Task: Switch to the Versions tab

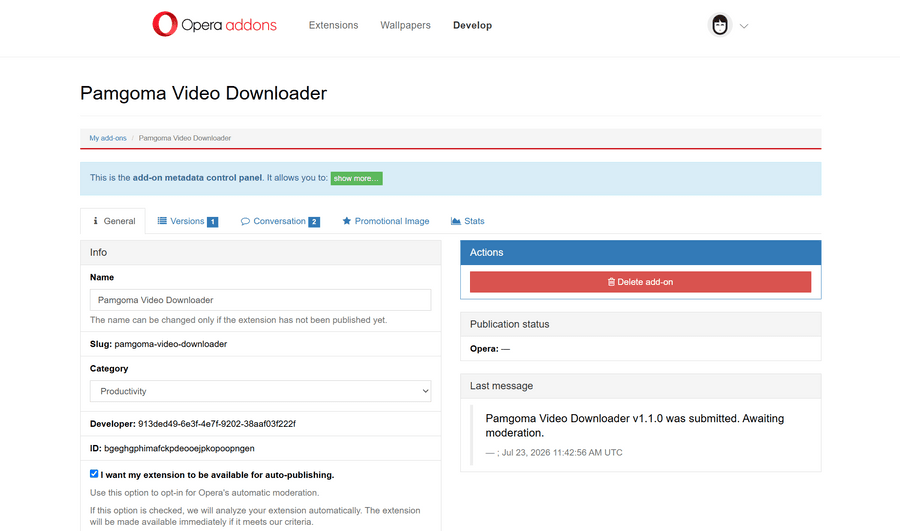Action: 188,221
